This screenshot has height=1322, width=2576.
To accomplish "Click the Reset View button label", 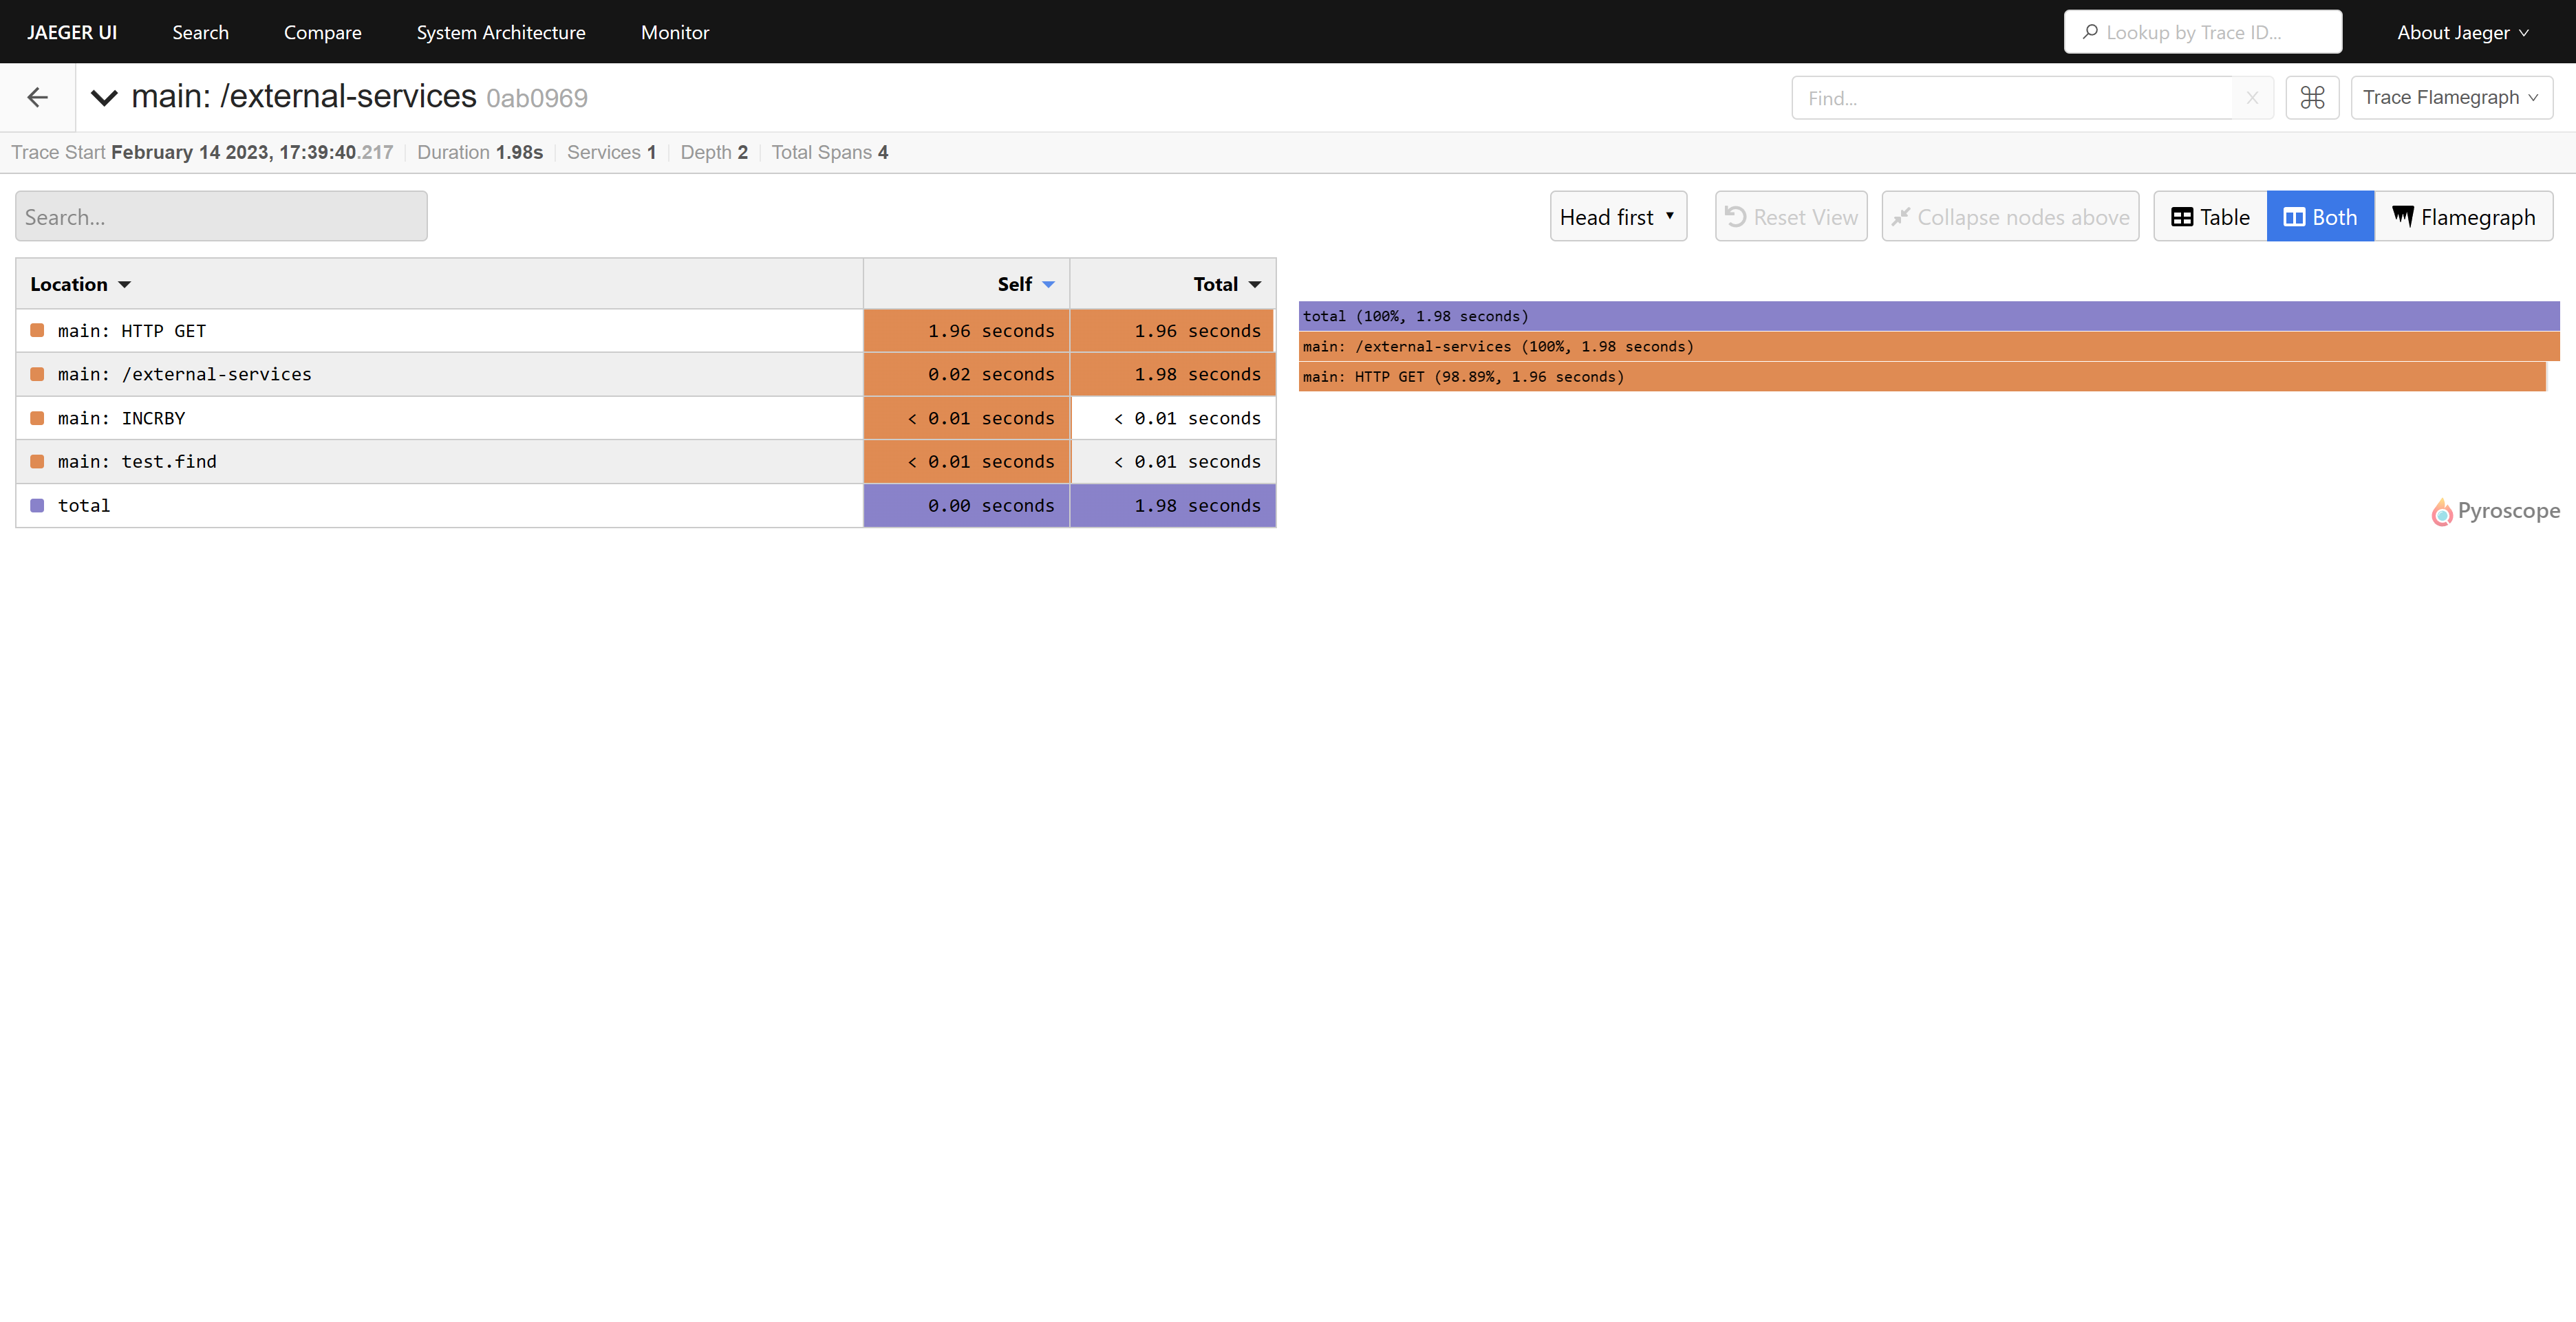I will click(x=1805, y=217).
